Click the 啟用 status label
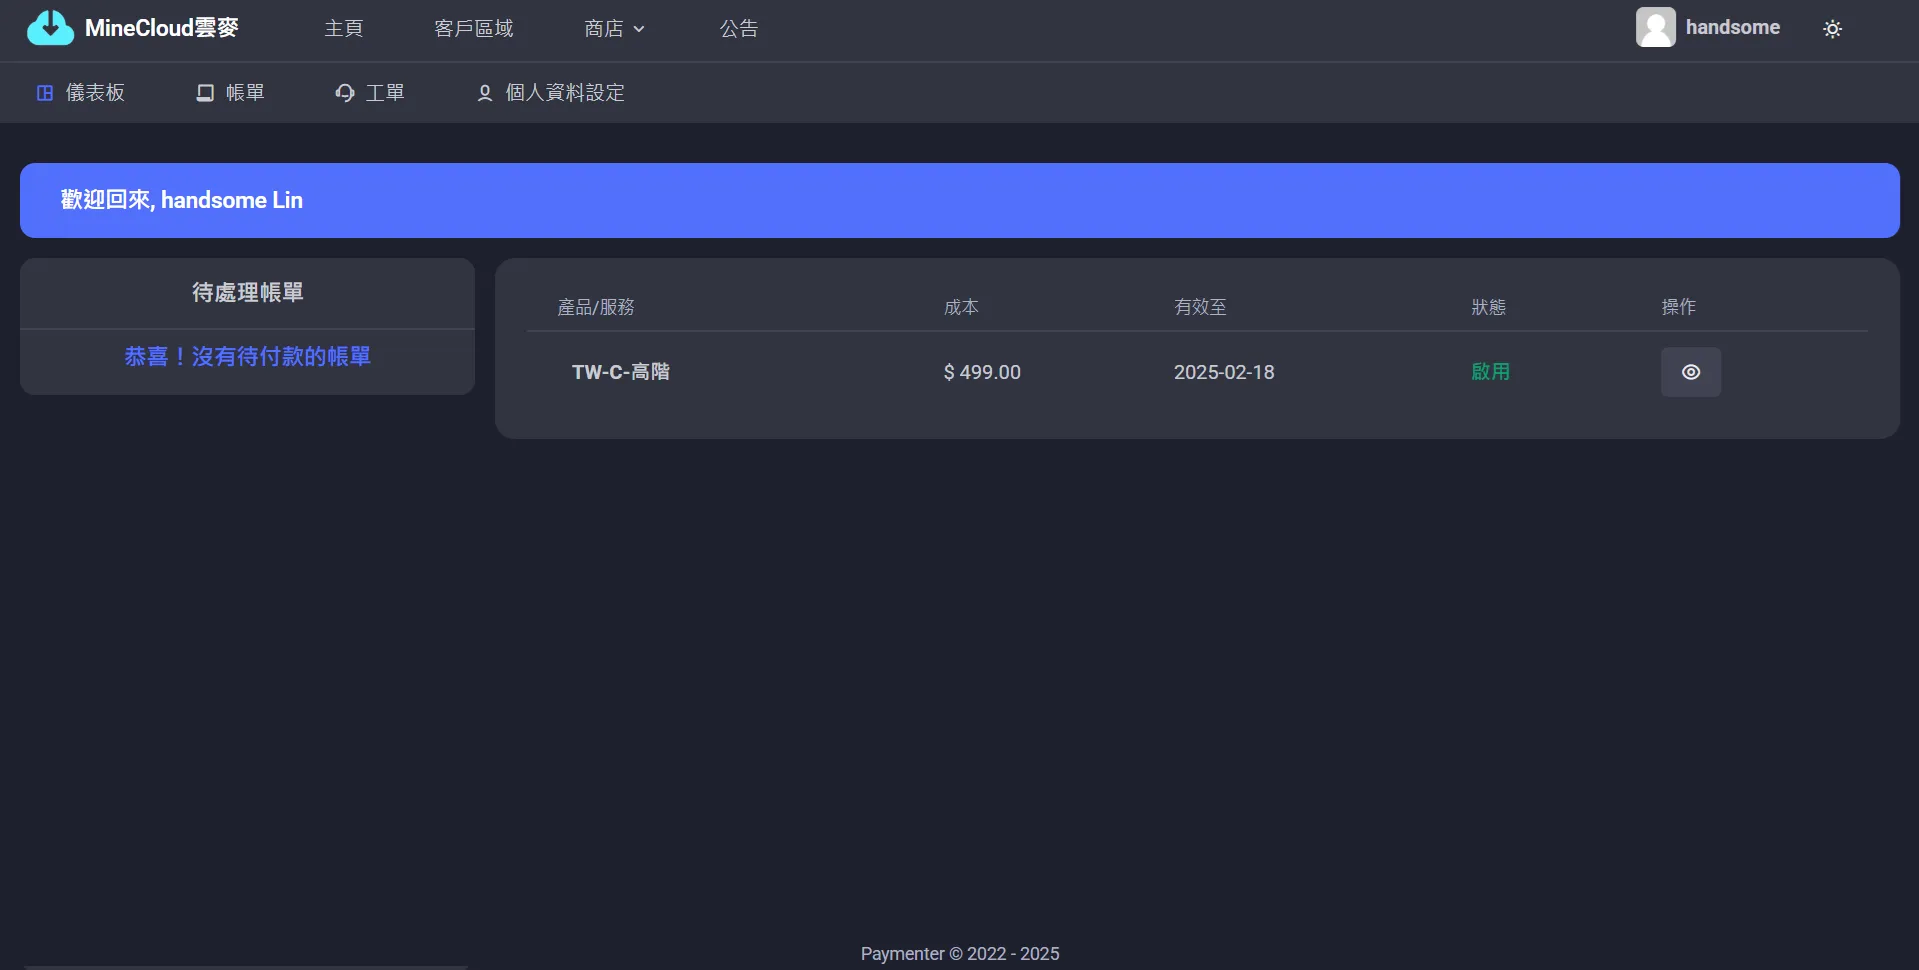The image size is (1919, 970). [1490, 372]
